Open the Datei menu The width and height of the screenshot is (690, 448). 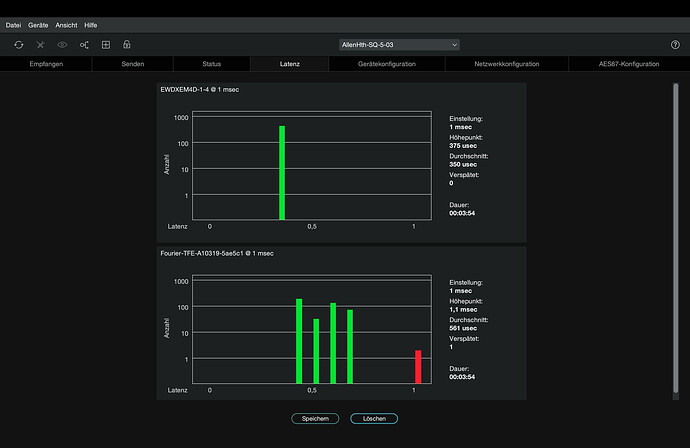click(13, 25)
